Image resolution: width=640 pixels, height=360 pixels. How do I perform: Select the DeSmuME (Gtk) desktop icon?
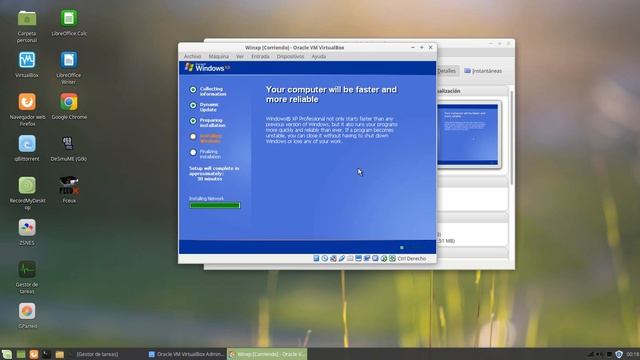pos(69,148)
